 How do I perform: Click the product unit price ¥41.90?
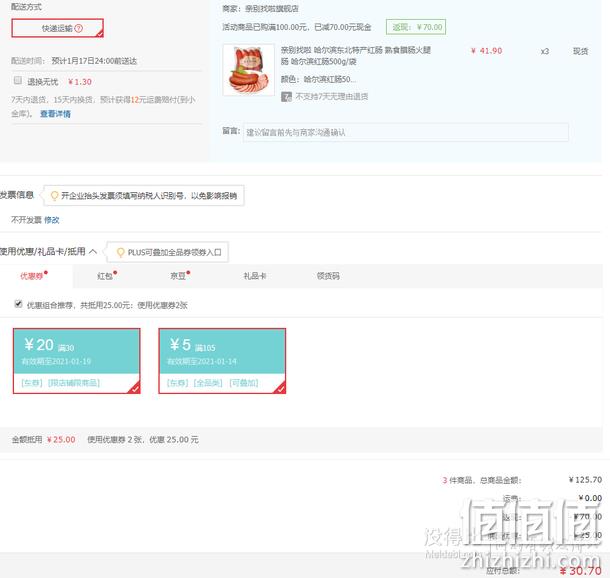487,51
